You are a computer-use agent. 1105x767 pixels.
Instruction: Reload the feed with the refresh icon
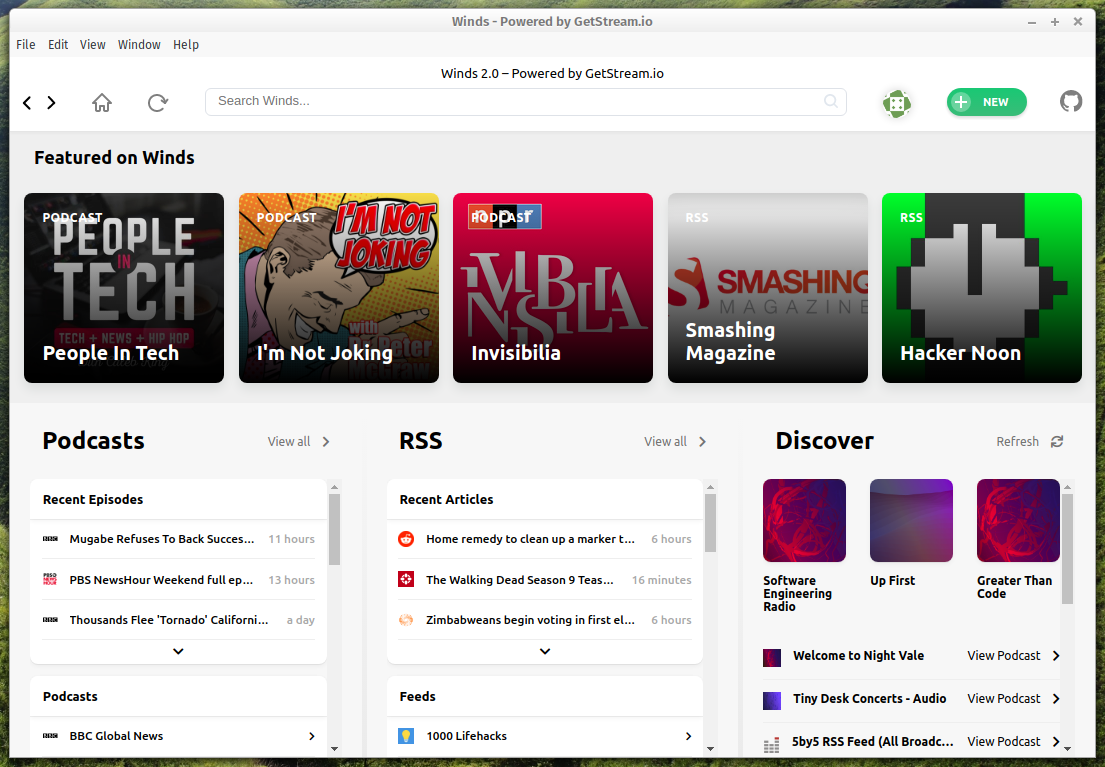click(x=158, y=103)
